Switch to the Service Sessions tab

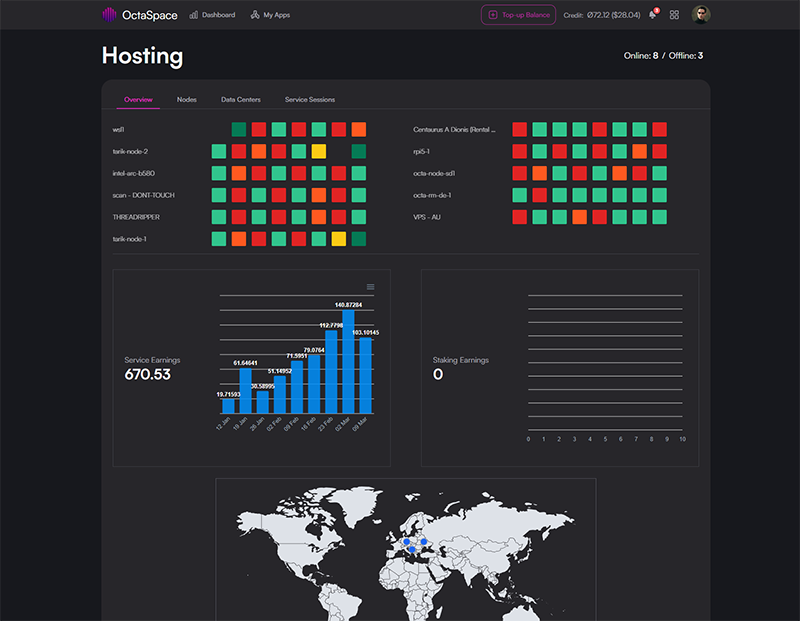point(310,100)
